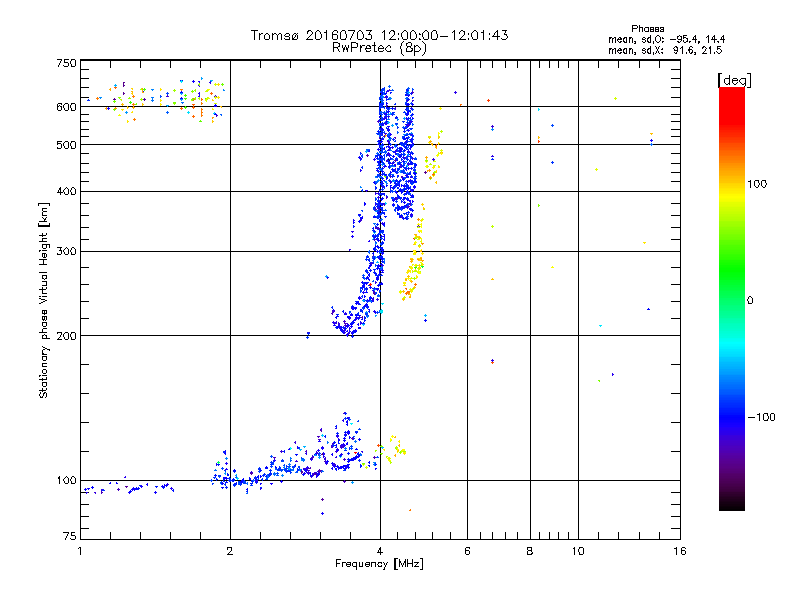Click the colorbar tick label '-100'
Viewport: 800px width, 600px height.
pyautogui.click(x=761, y=417)
